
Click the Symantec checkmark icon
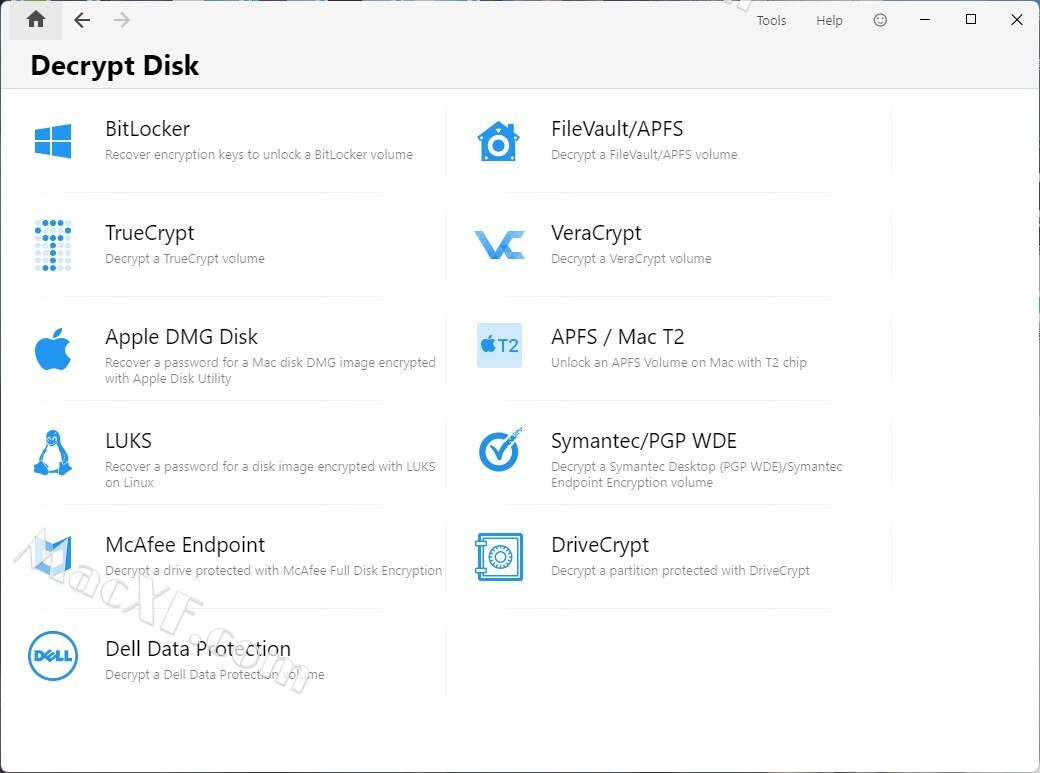click(500, 450)
